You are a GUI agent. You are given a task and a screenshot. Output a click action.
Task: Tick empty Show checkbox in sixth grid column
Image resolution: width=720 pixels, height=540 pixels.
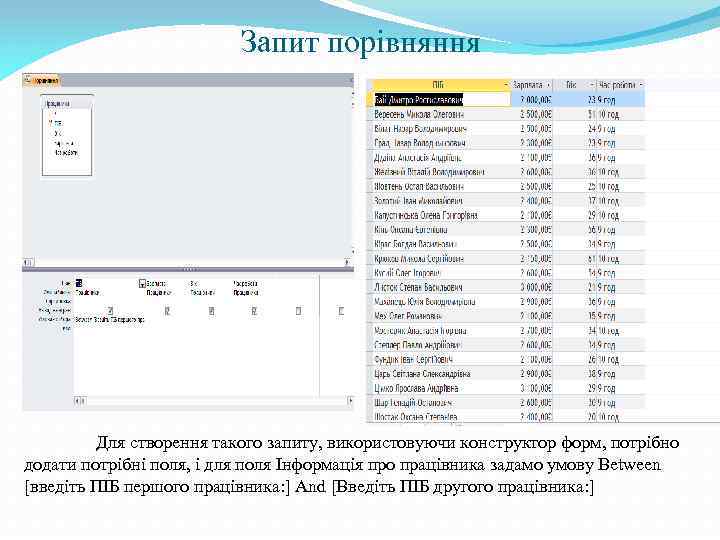pos(341,311)
